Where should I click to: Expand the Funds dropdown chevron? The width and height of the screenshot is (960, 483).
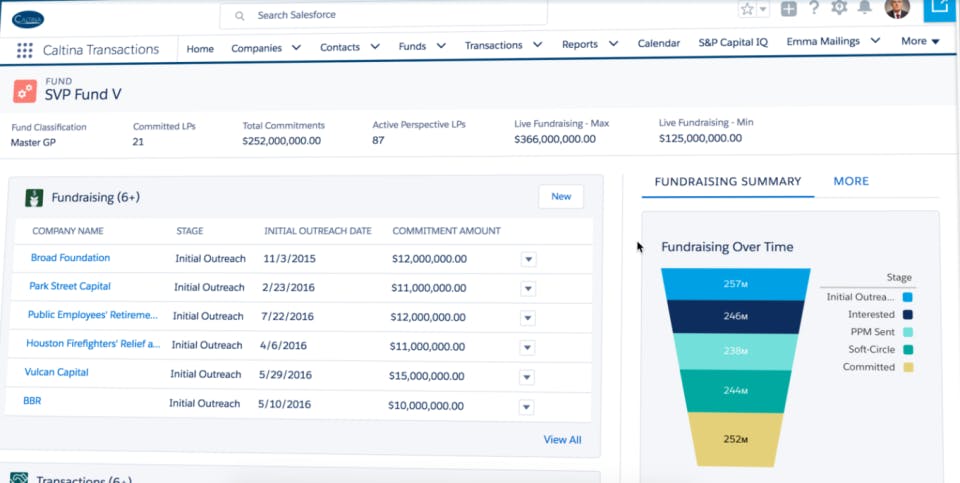441,45
